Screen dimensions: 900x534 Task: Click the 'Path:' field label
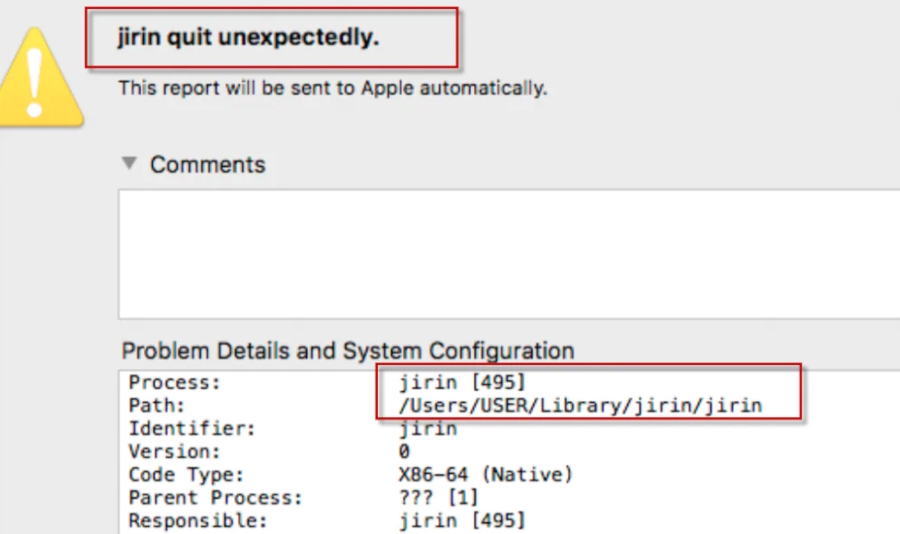click(158, 406)
